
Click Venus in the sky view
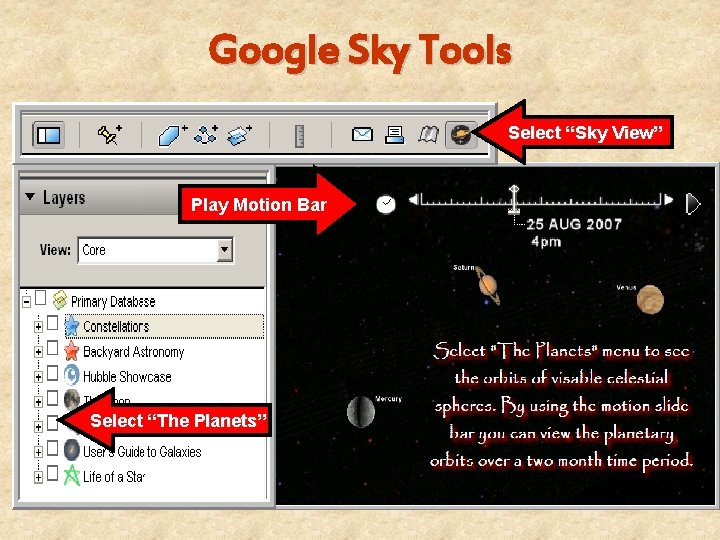650,300
